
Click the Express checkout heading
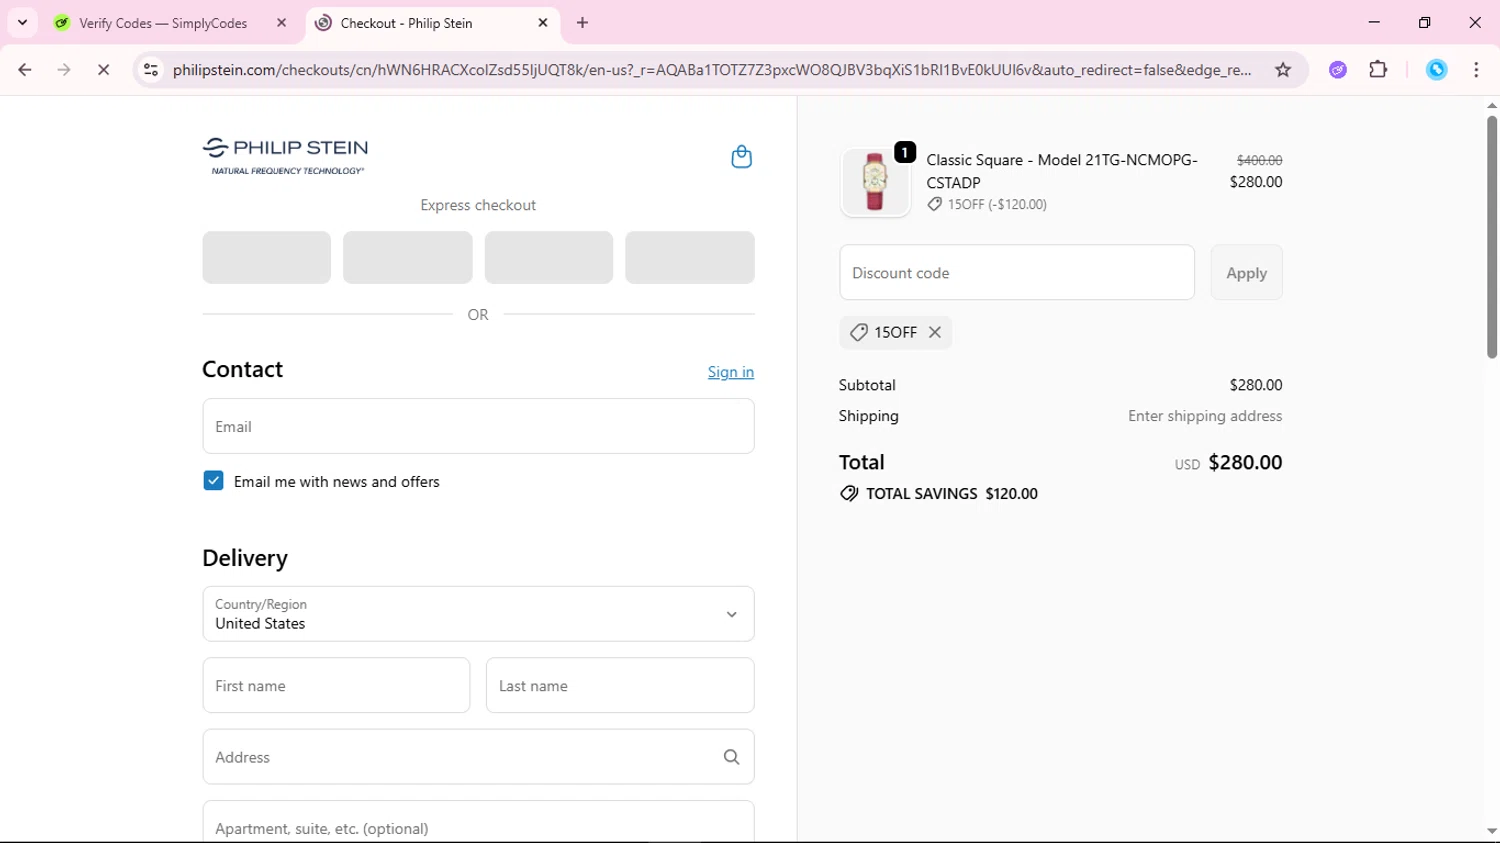point(478,205)
